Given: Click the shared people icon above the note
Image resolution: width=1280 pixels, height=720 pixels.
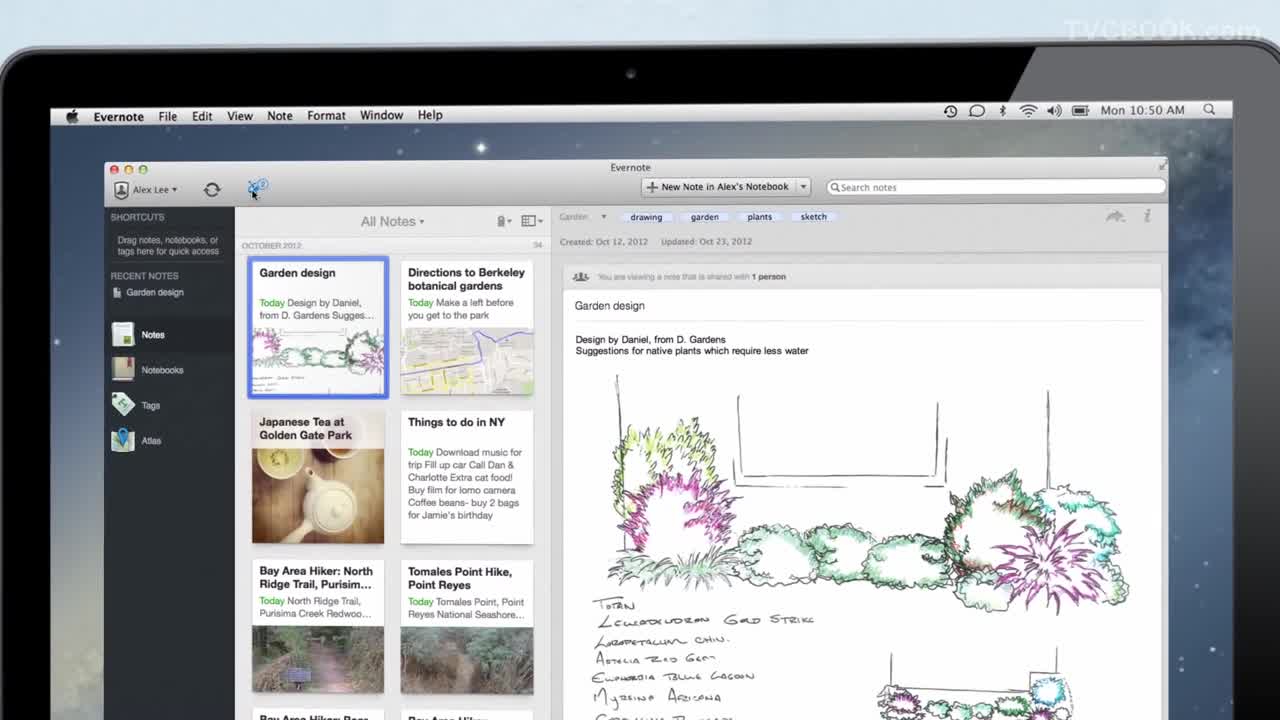Looking at the screenshot, I should 580,277.
